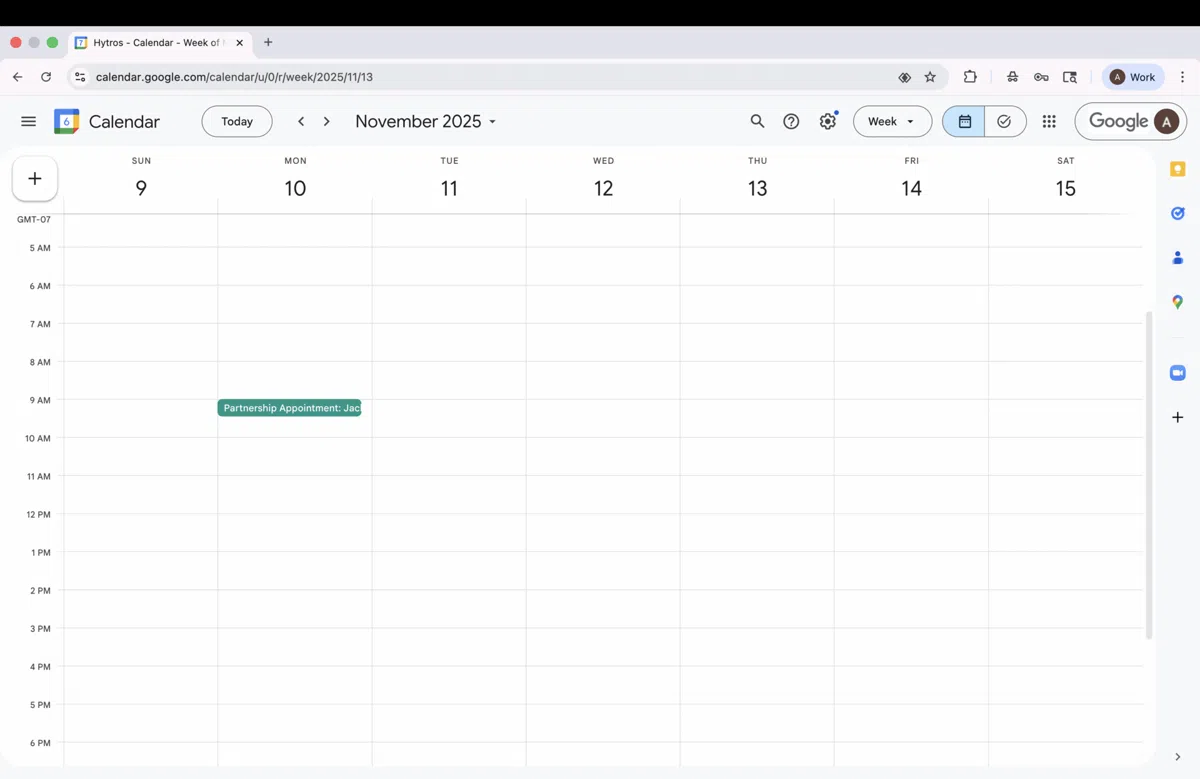Select Monday 10 day header
Screen dimensions: 1200x779
point(295,188)
